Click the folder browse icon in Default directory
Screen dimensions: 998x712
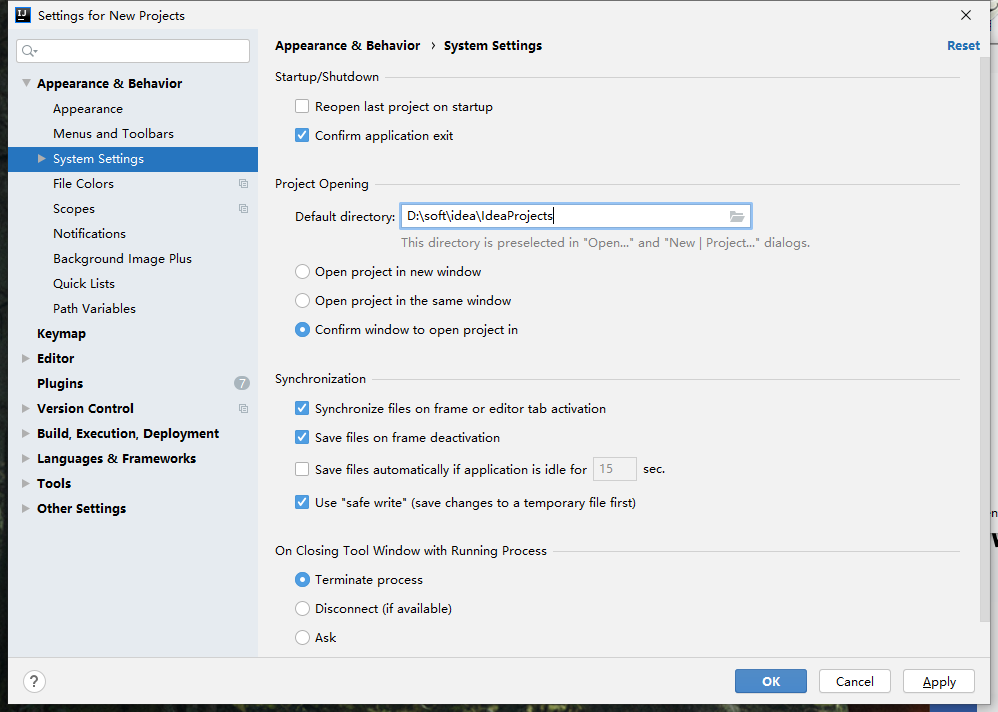pos(737,216)
